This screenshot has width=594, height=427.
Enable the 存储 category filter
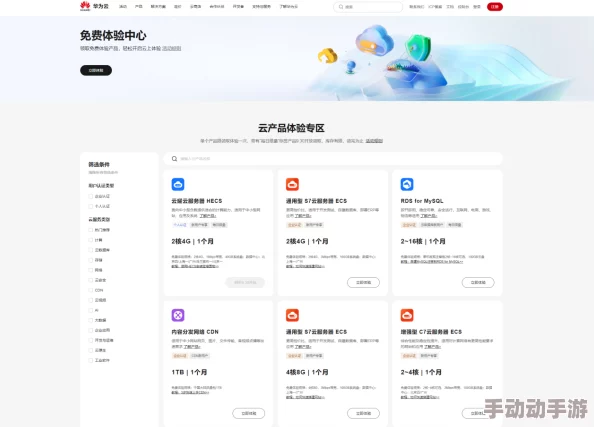(x=91, y=260)
